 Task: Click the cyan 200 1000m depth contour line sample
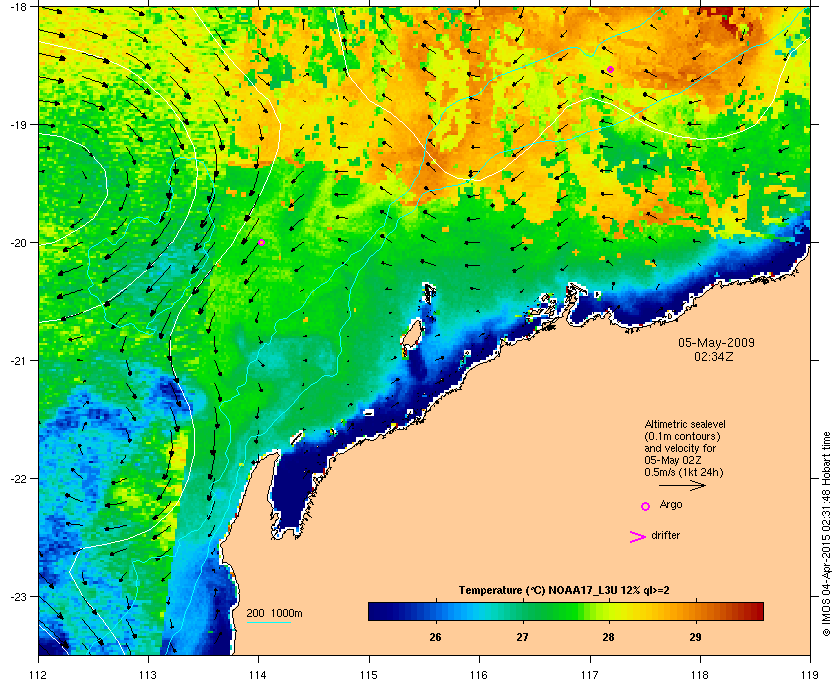click(268, 622)
